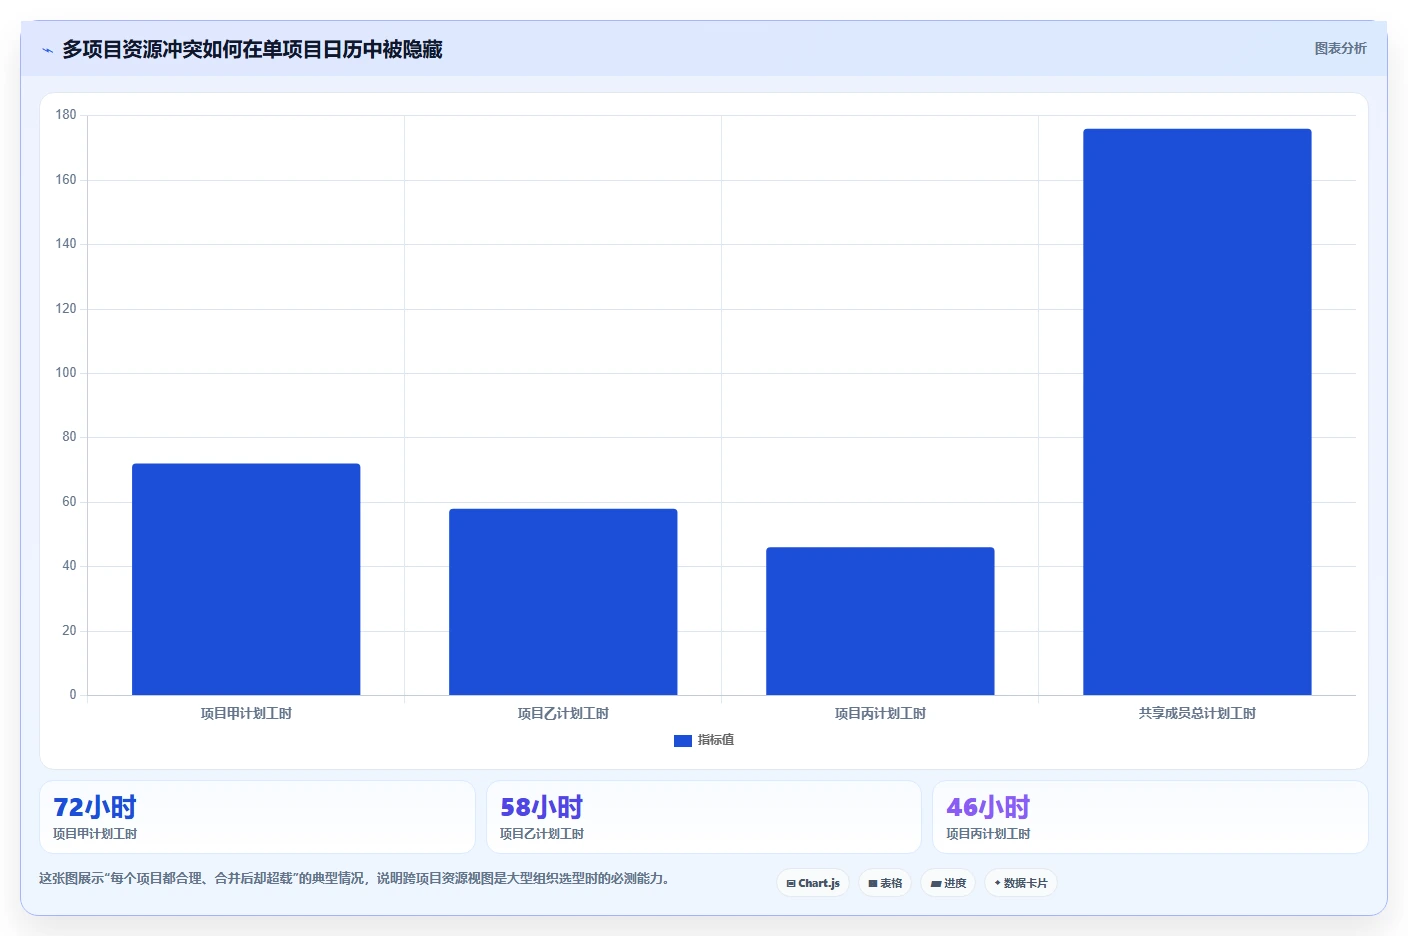Toggle the 指标值 legend color swatch
Screen dimensions: 1408x936
click(x=683, y=740)
